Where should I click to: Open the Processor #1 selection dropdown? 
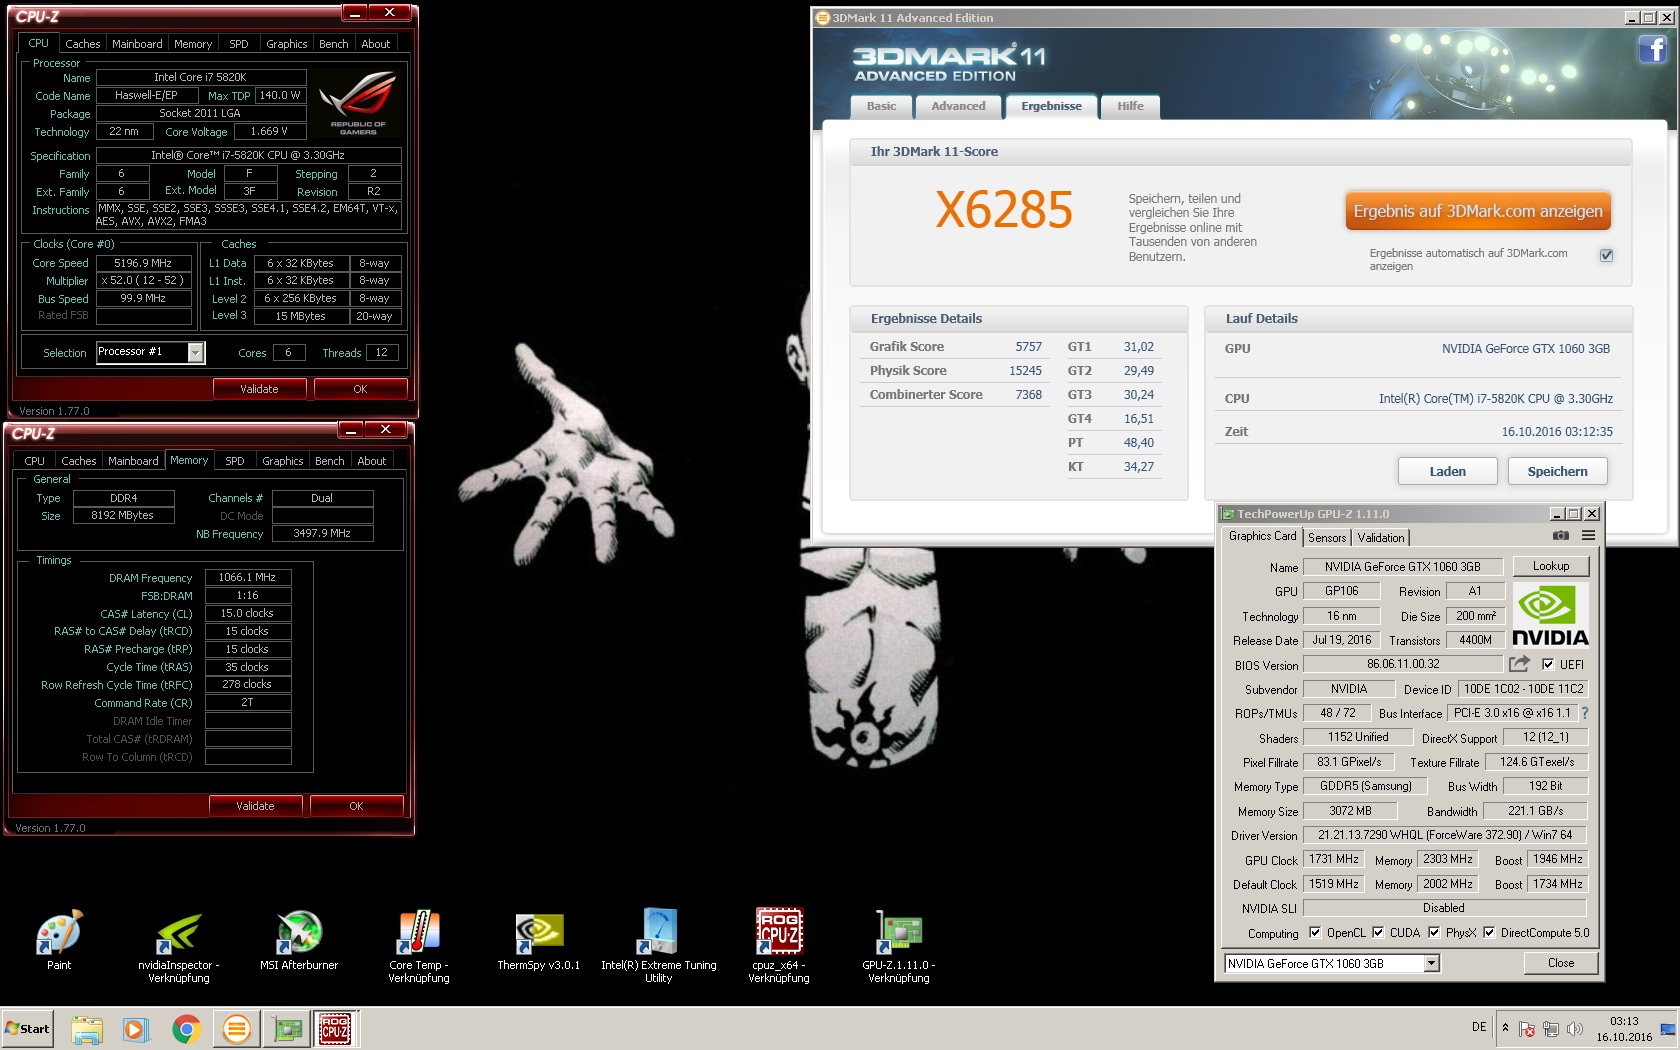(196, 352)
